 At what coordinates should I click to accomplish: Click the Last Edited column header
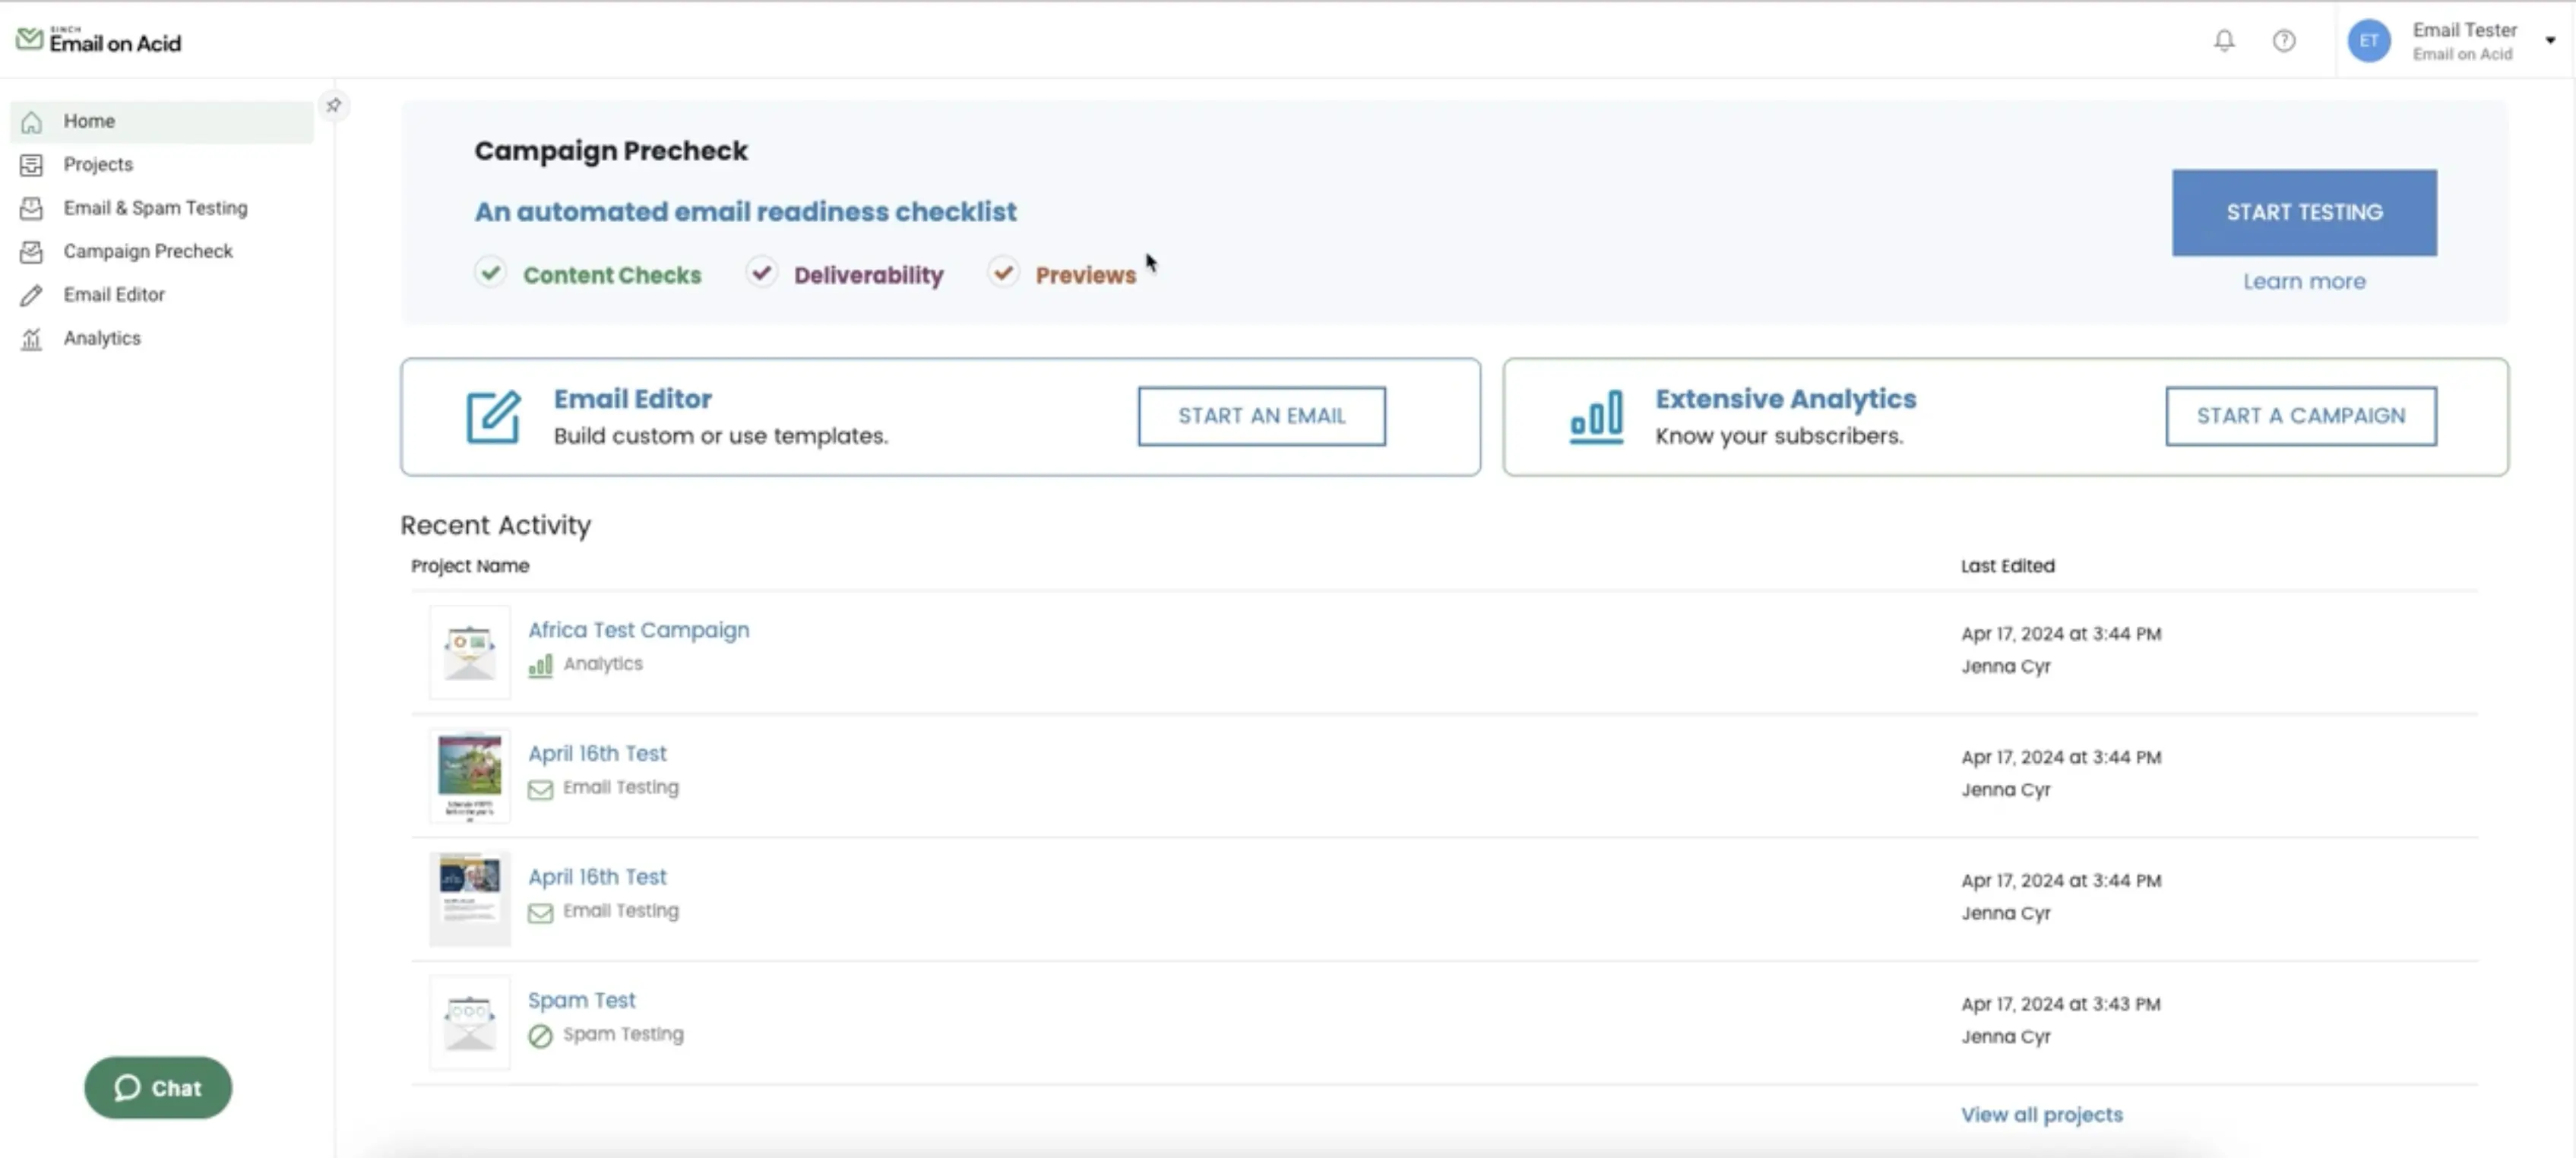tap(2007, 566)
